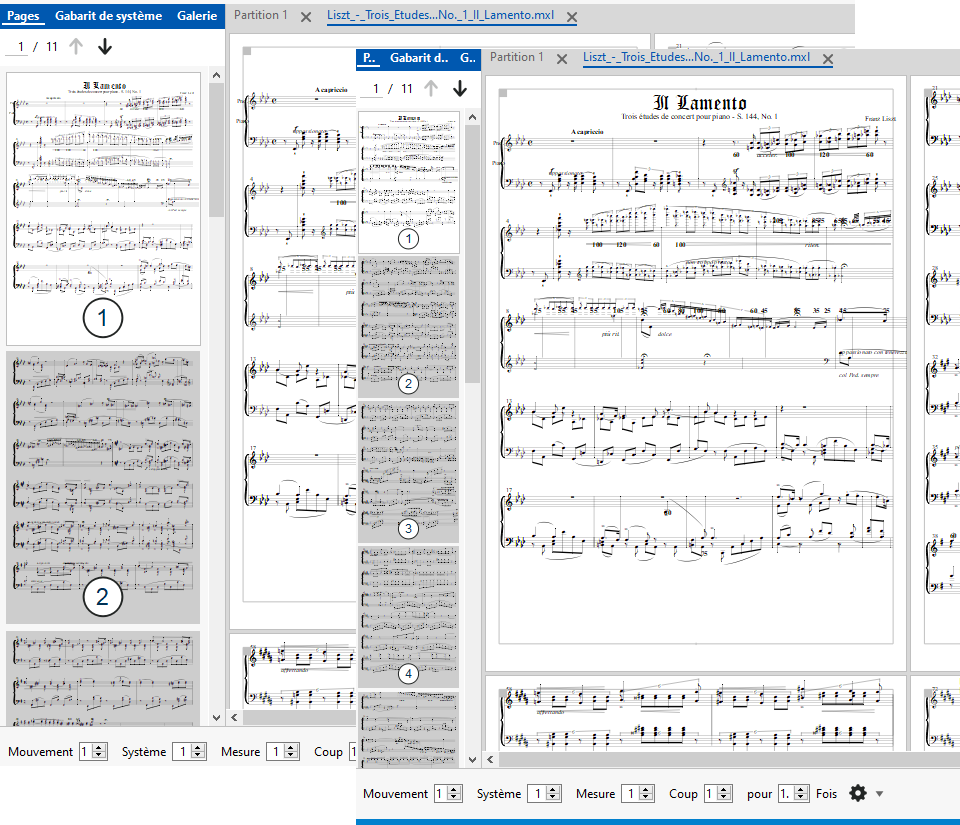This screenshot has width=960, height=825.
Task: Open the Galerie tab in the back window
Action: [197, 15]
